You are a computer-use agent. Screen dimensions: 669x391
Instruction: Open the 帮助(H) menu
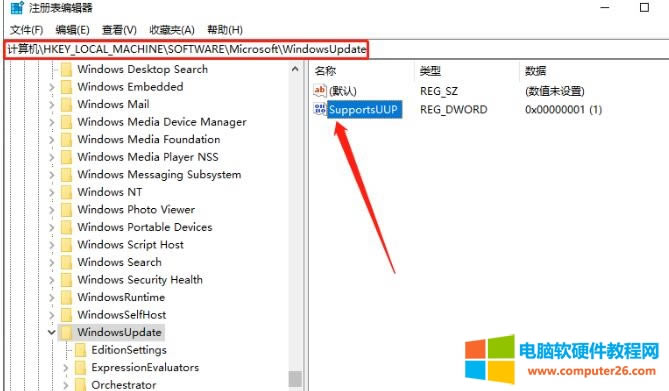(225, 30)
